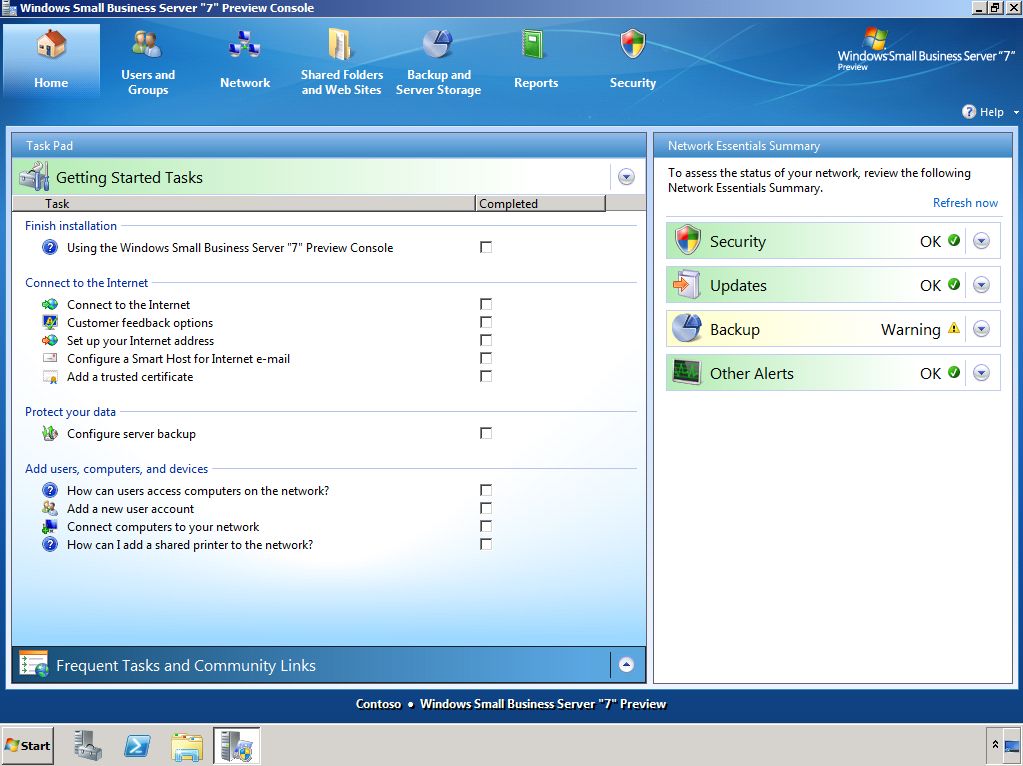Viewport: 1023px width, 766px height.
Task: Click the Server Manager taskbar icon
Action: (88, 746)
